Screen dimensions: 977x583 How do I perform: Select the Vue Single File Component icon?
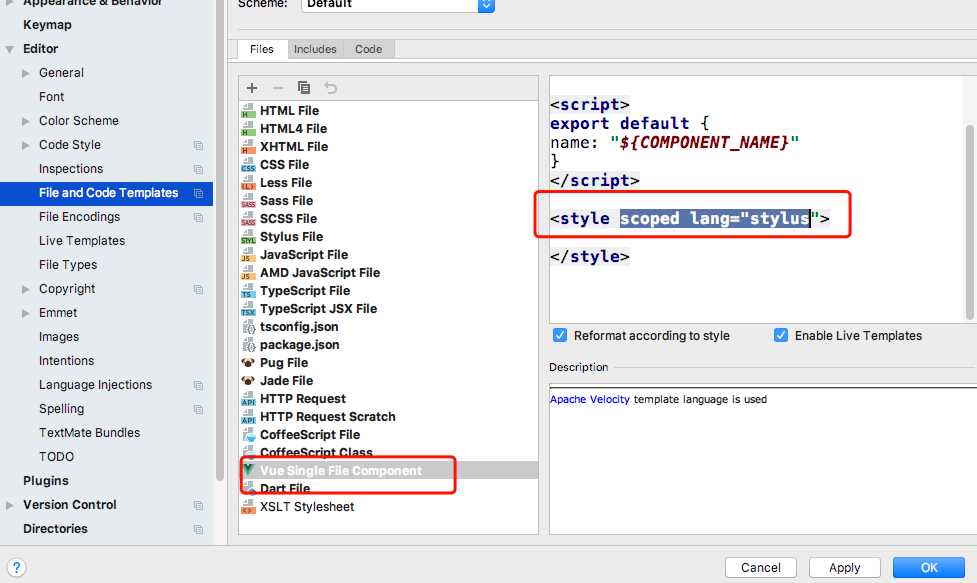coord(249,470)
